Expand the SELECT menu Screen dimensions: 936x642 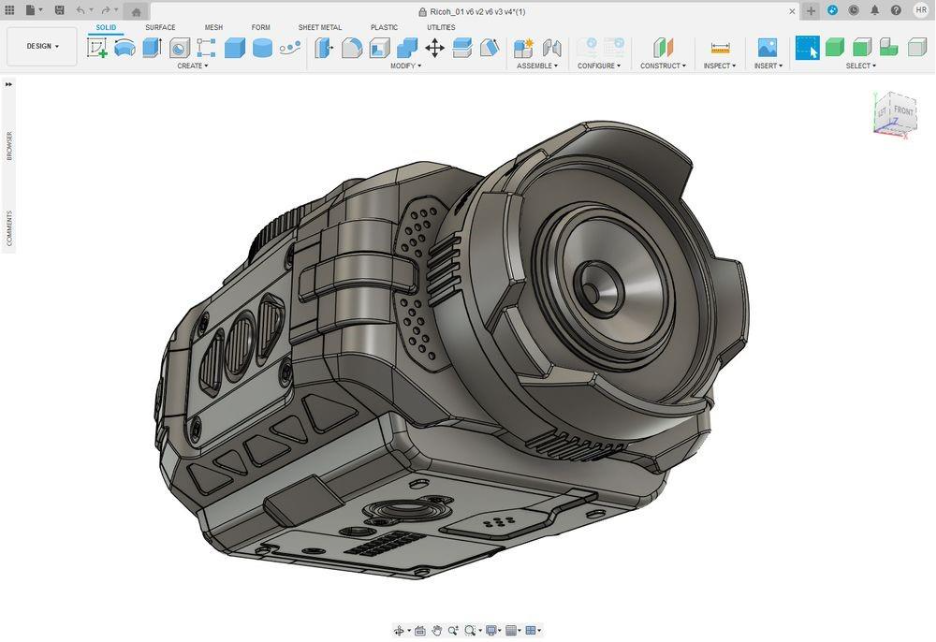click(861, 66)
